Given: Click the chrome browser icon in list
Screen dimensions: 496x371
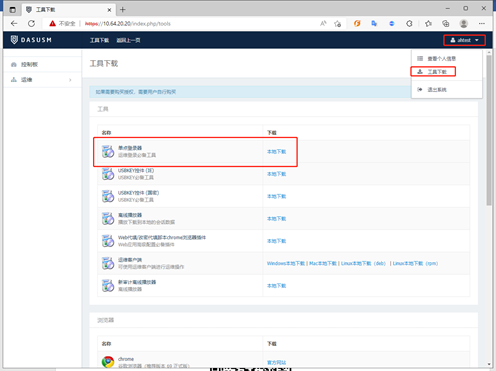Looking at the screenshot, I should pos(108,362).
